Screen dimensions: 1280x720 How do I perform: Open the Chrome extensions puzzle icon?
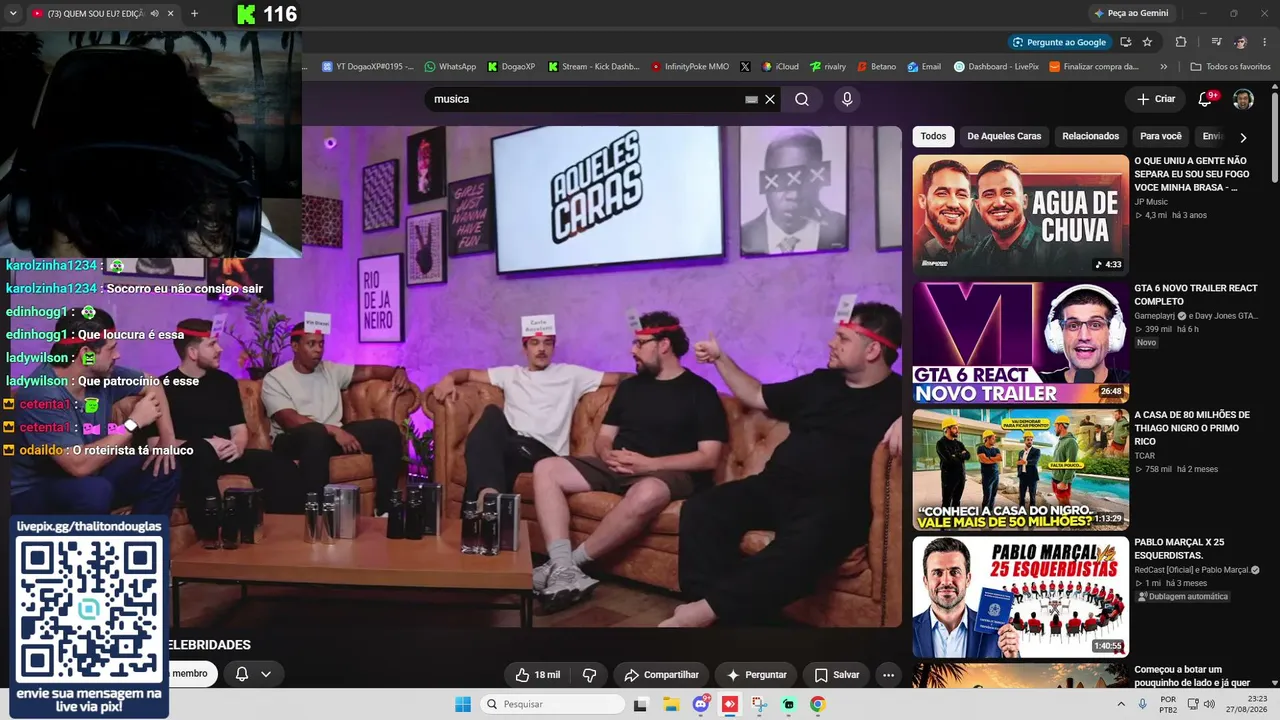point(1181,42)
